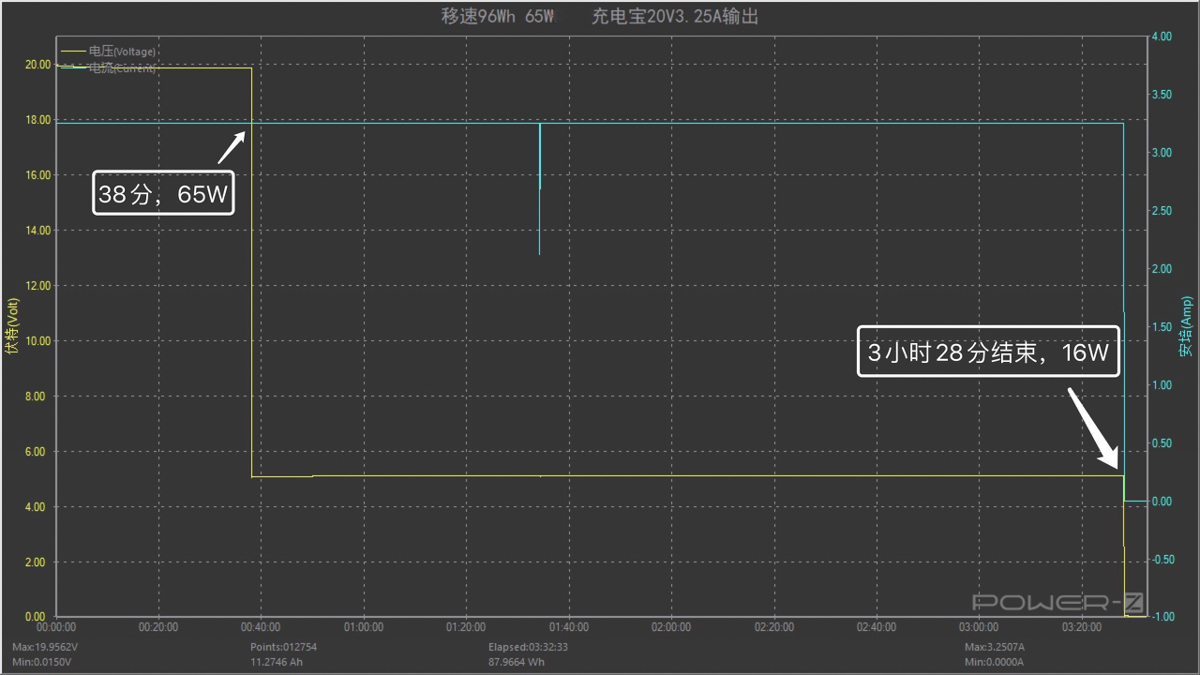The height and width of the screenshot is (675, 1200).
Task: Click the 伏特(Volt) left axis title
Action: click(12, 327)
